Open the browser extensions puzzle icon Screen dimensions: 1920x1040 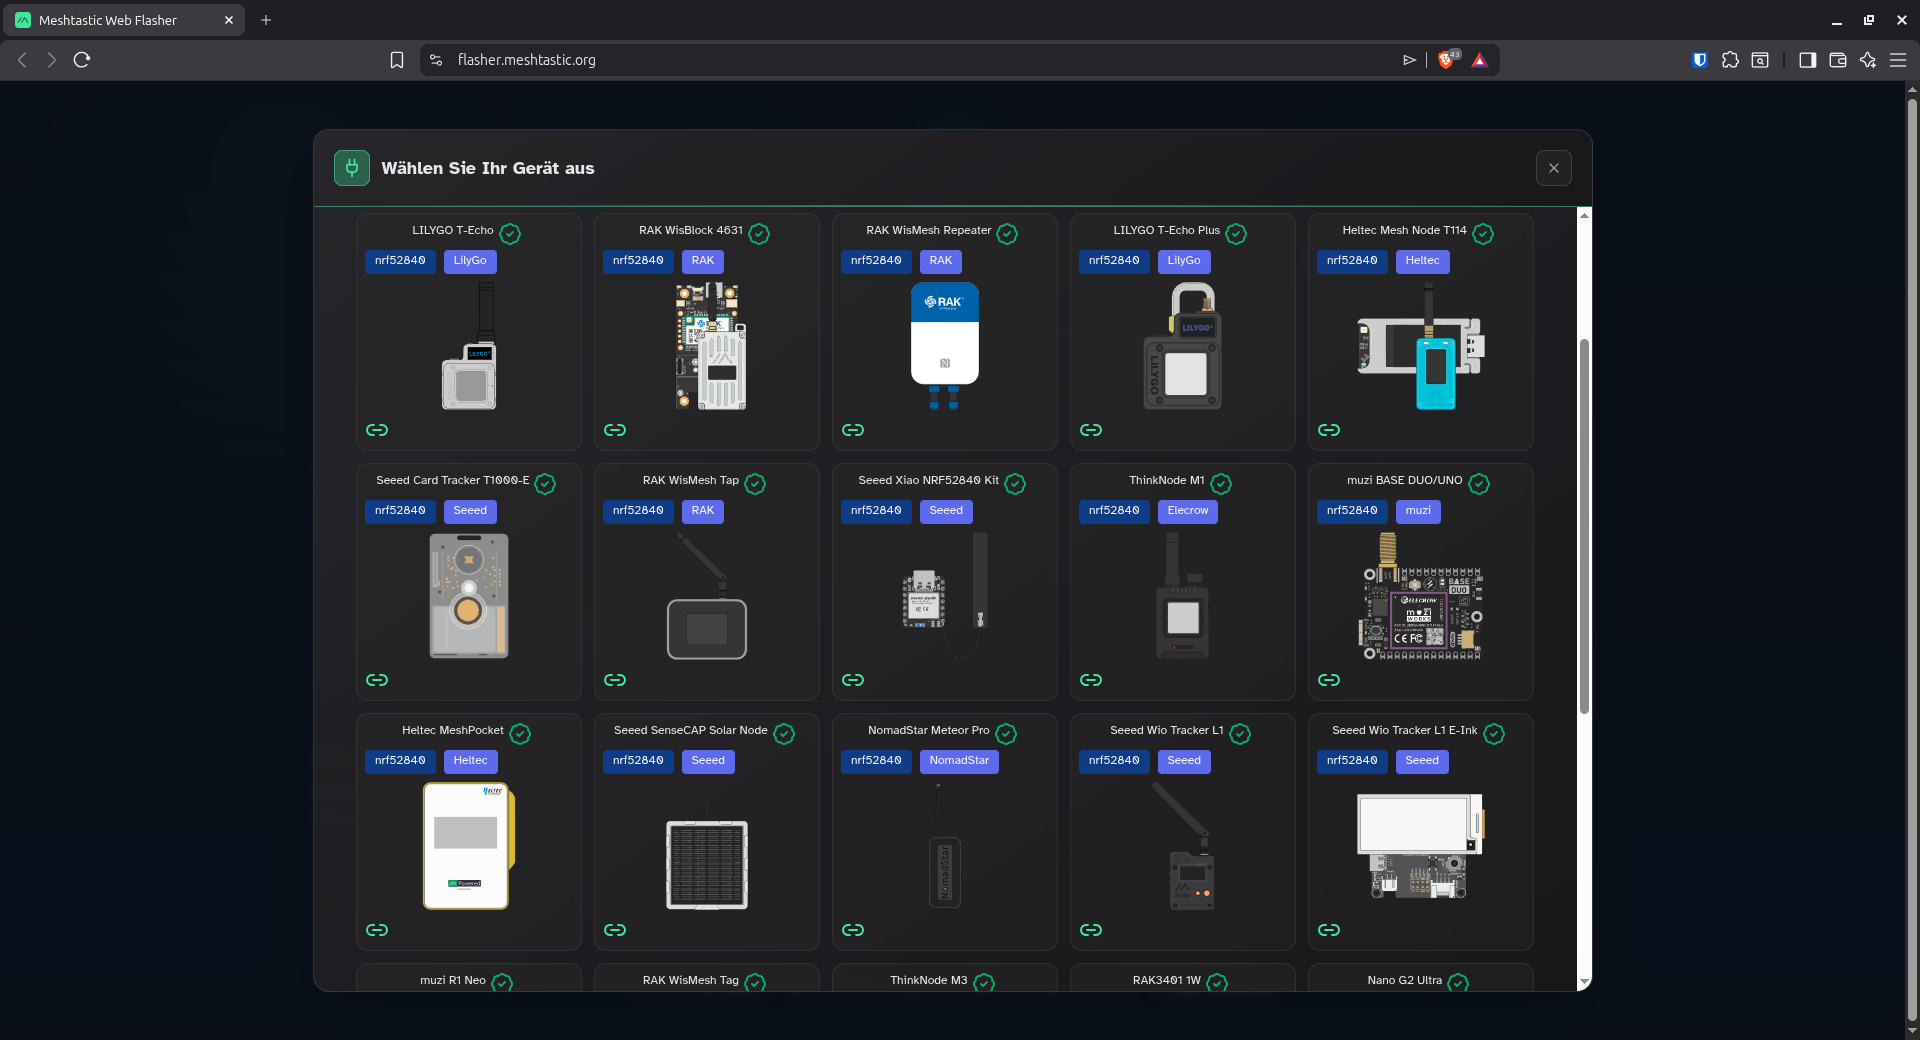pyautogui.click(x=1730, y=60)
